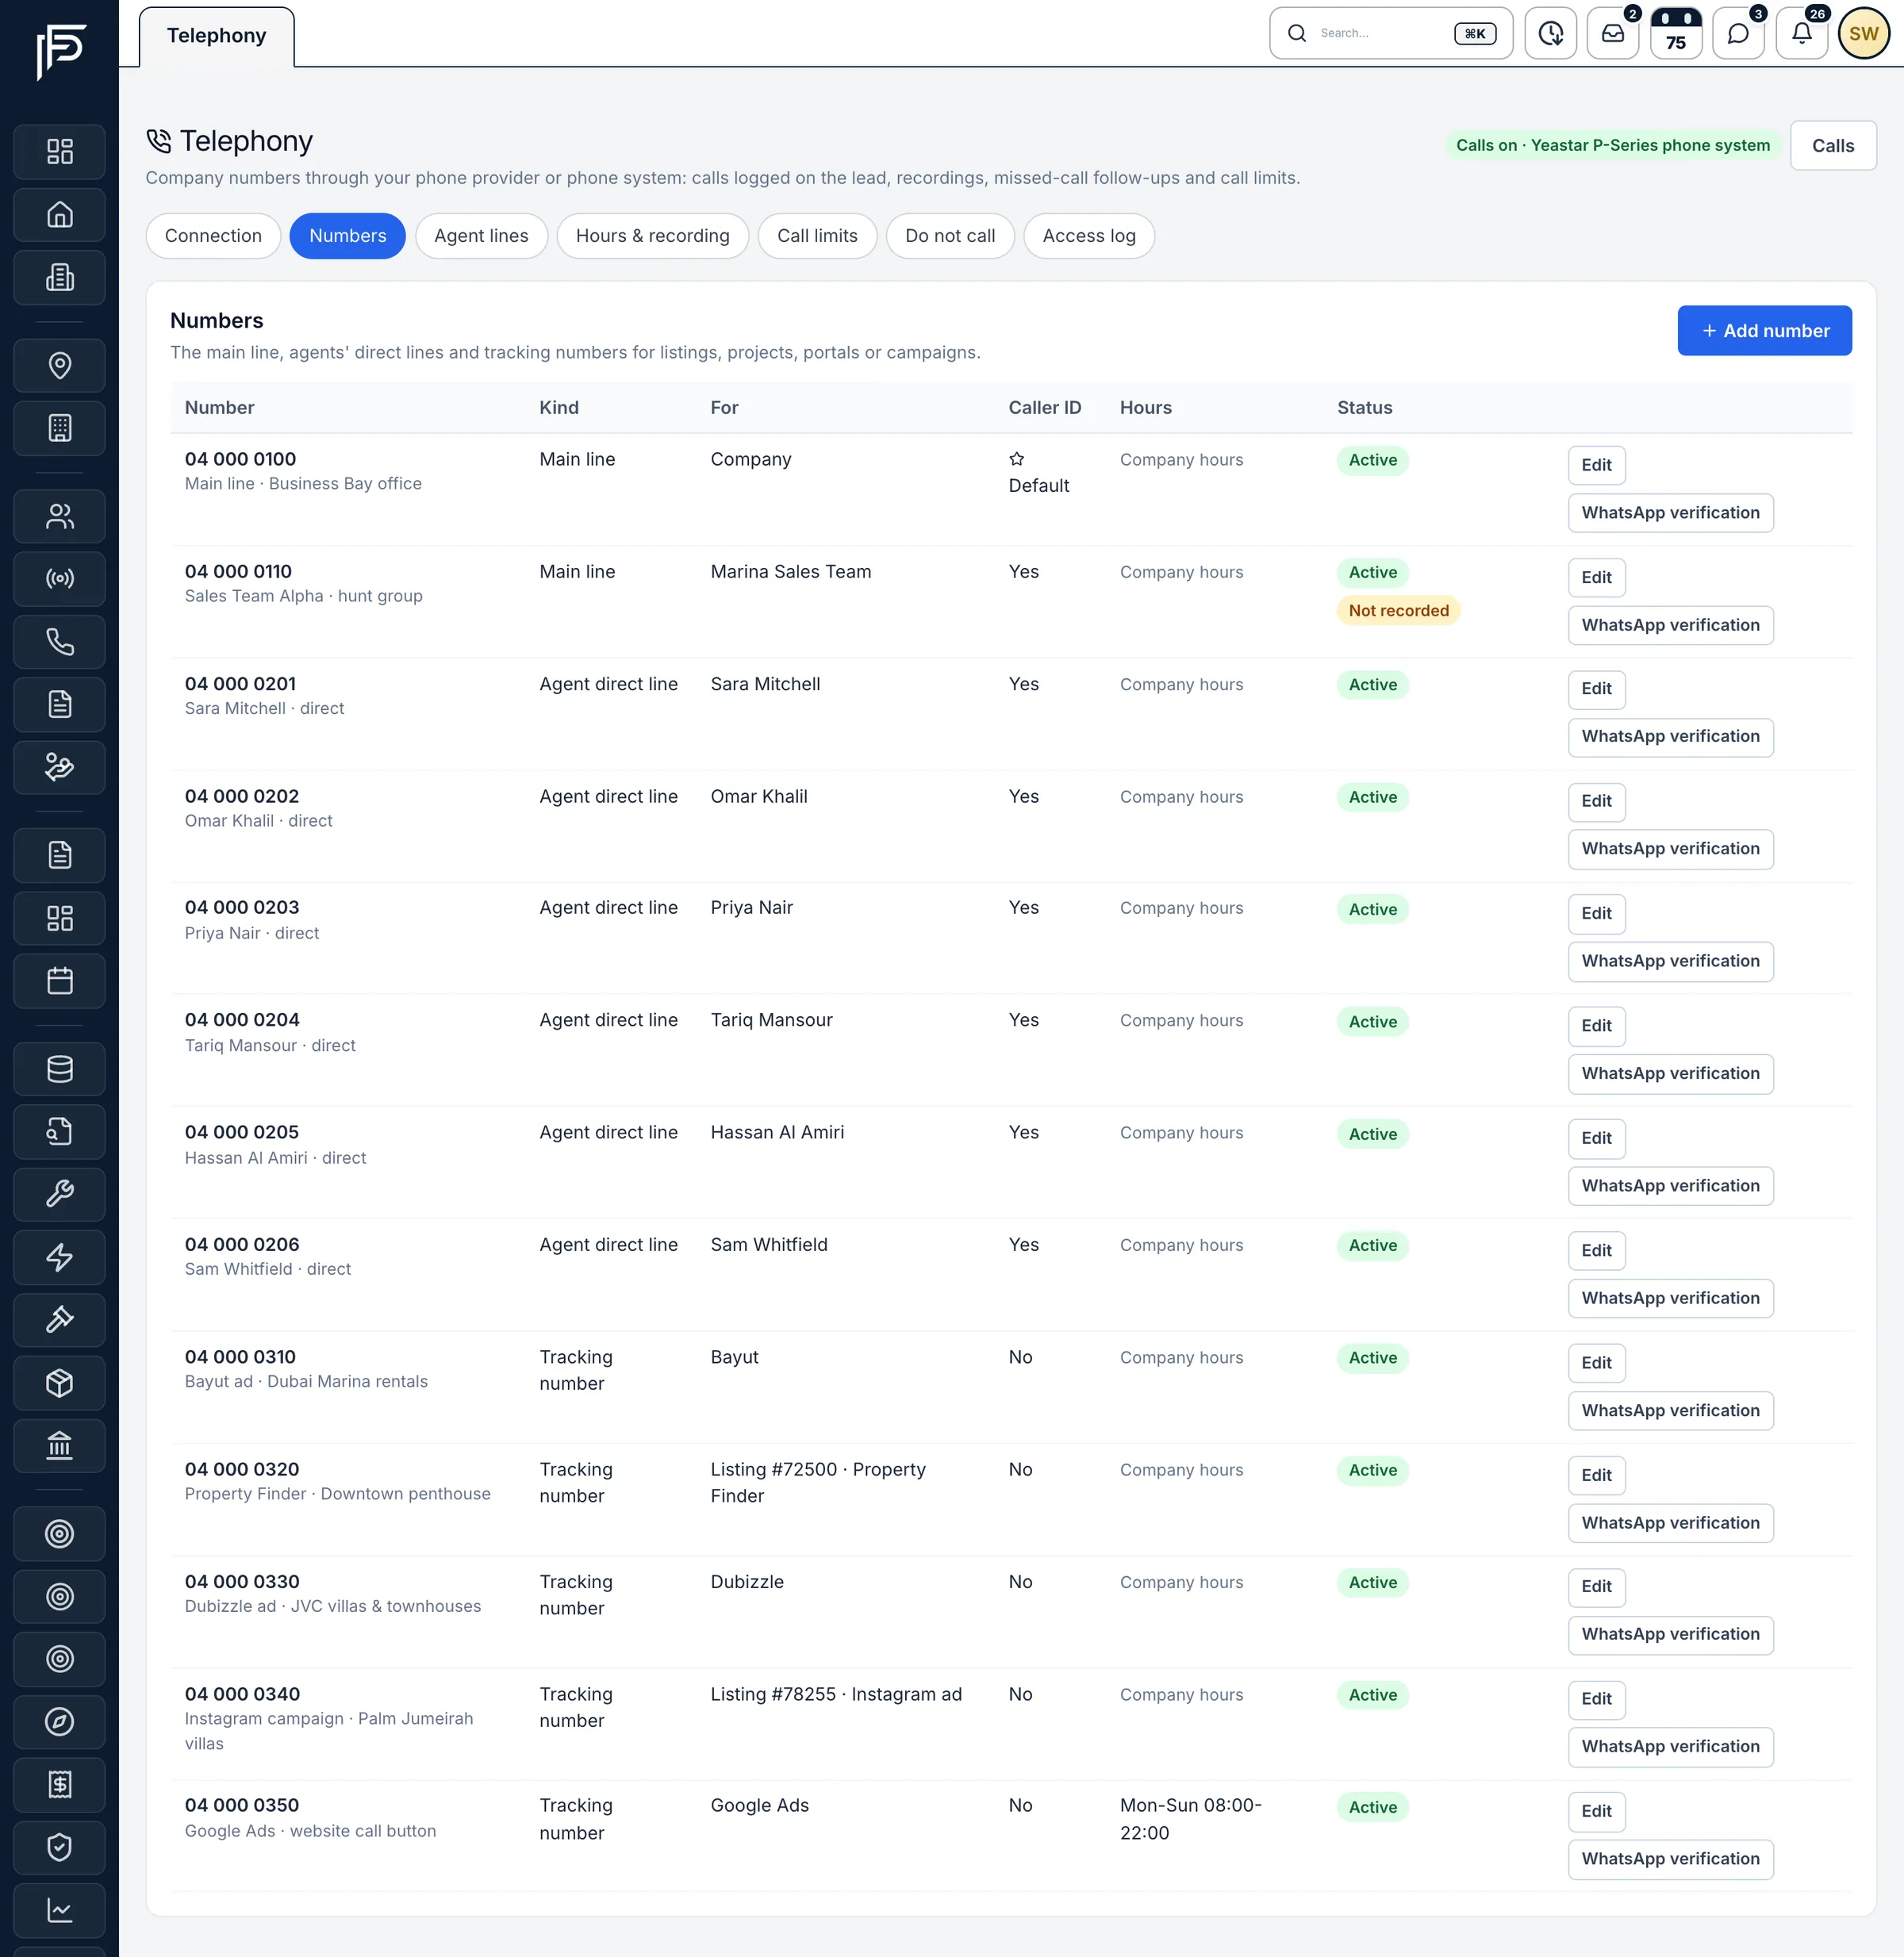Image resolution: width=1904 pixels, height=1957 pixels.
Task: Click the shield check sidebar icon
Action: [x=60, y=1847]
